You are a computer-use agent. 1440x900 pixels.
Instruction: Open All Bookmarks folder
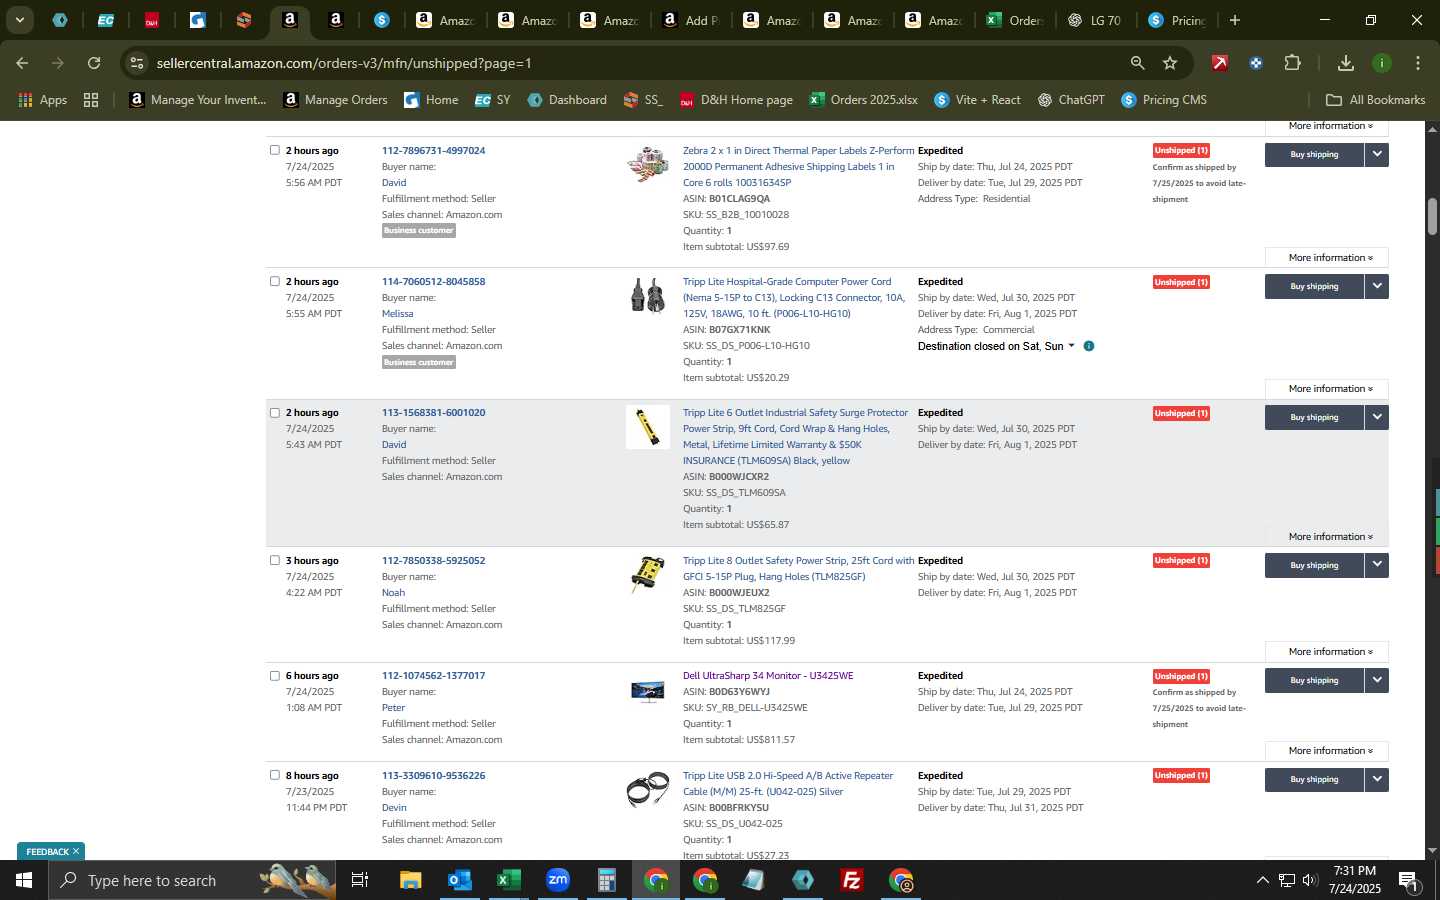click(1375, 100)
